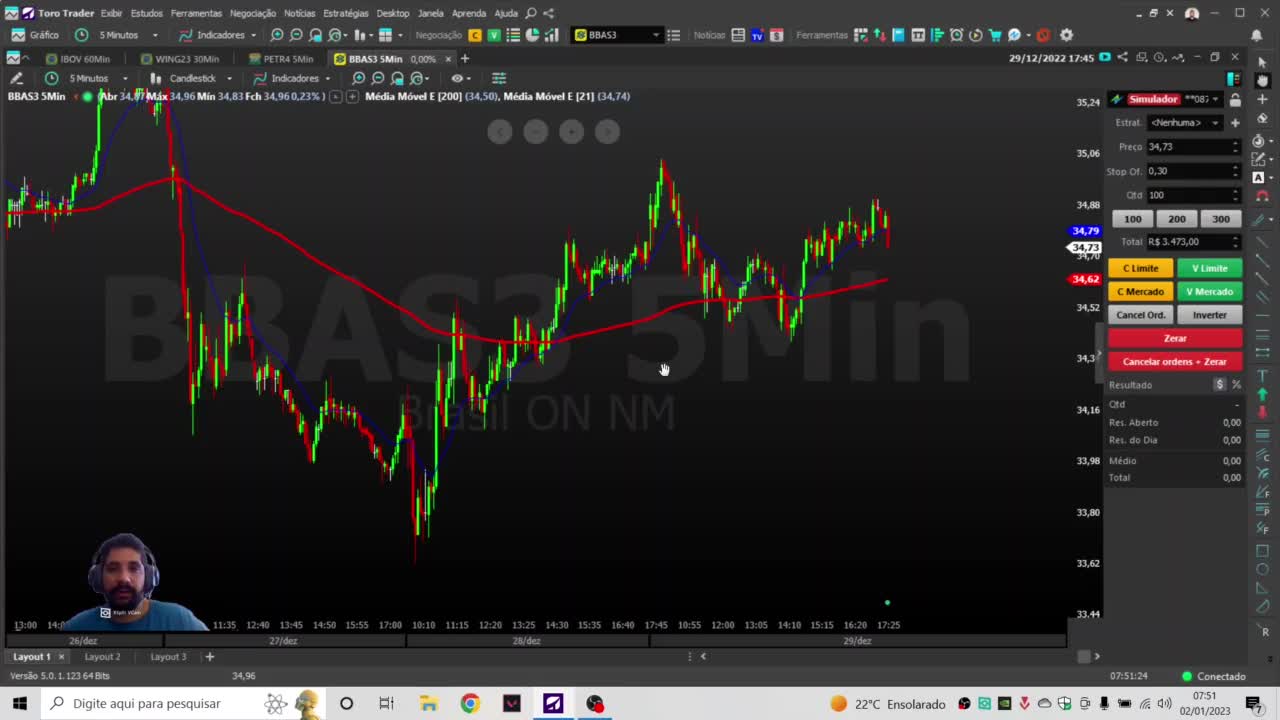The image size is (1280, 720).
Task: Zoom in on the BBAS3 chart
Action: (359, 78)
